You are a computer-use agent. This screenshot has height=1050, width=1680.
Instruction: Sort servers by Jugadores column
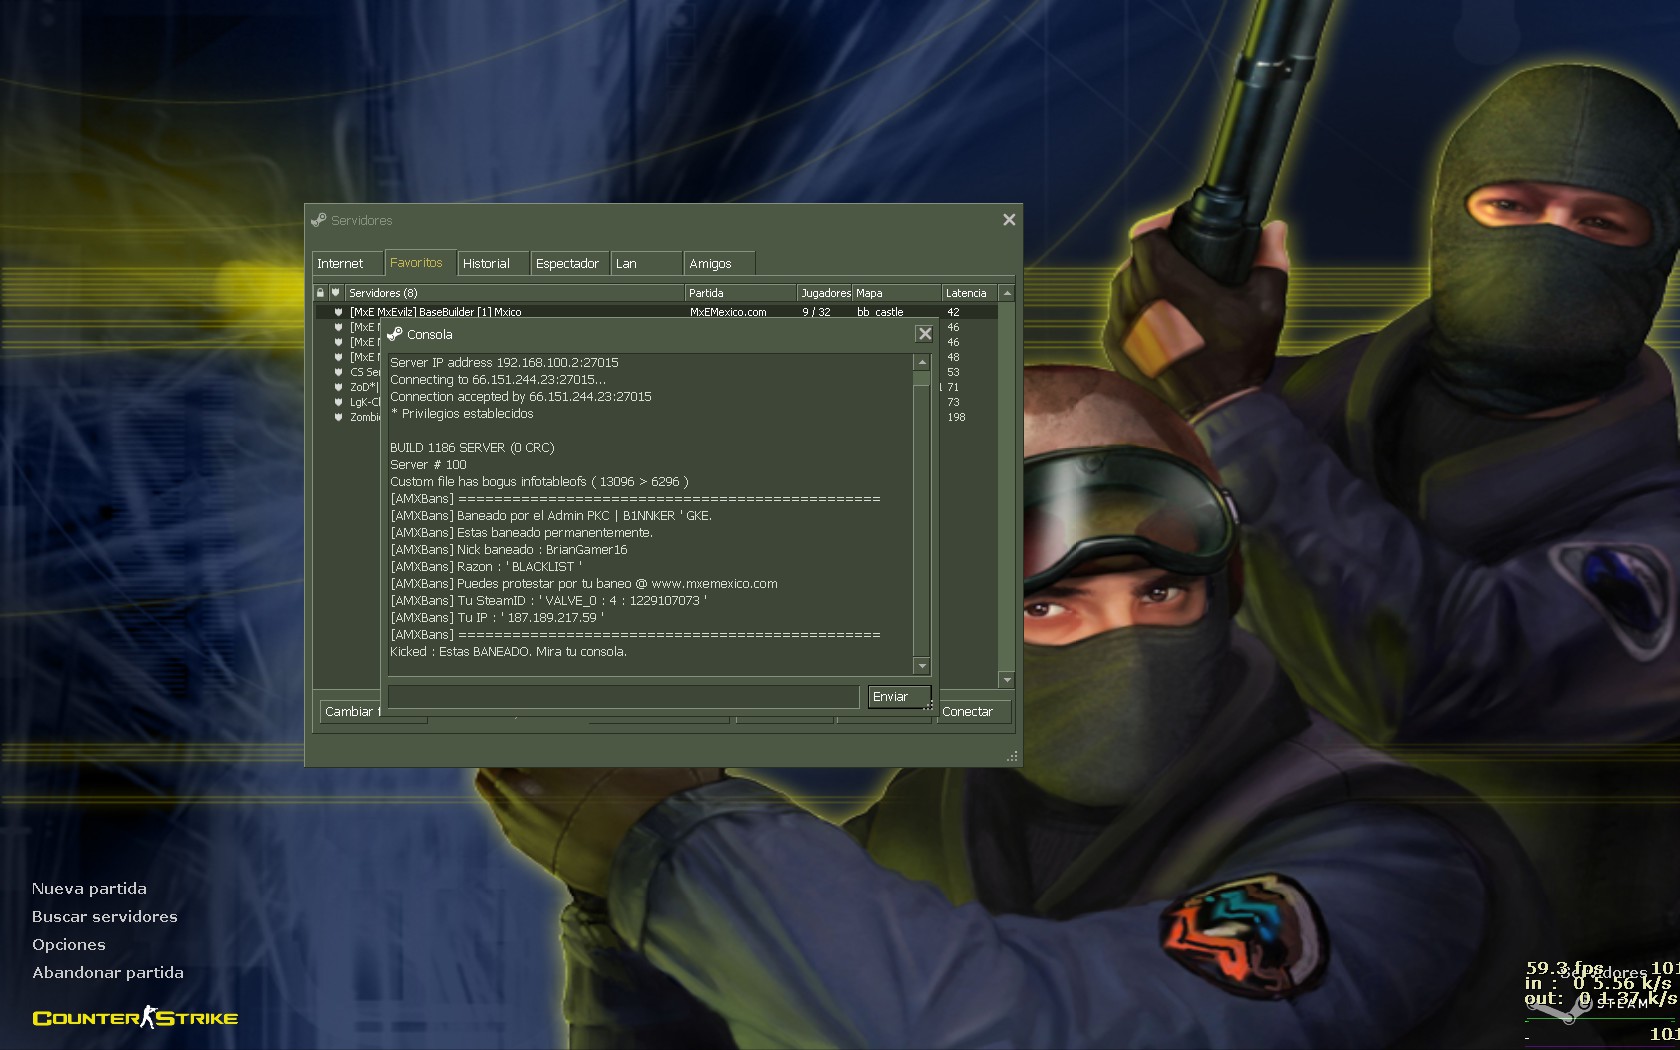point(826,293)
